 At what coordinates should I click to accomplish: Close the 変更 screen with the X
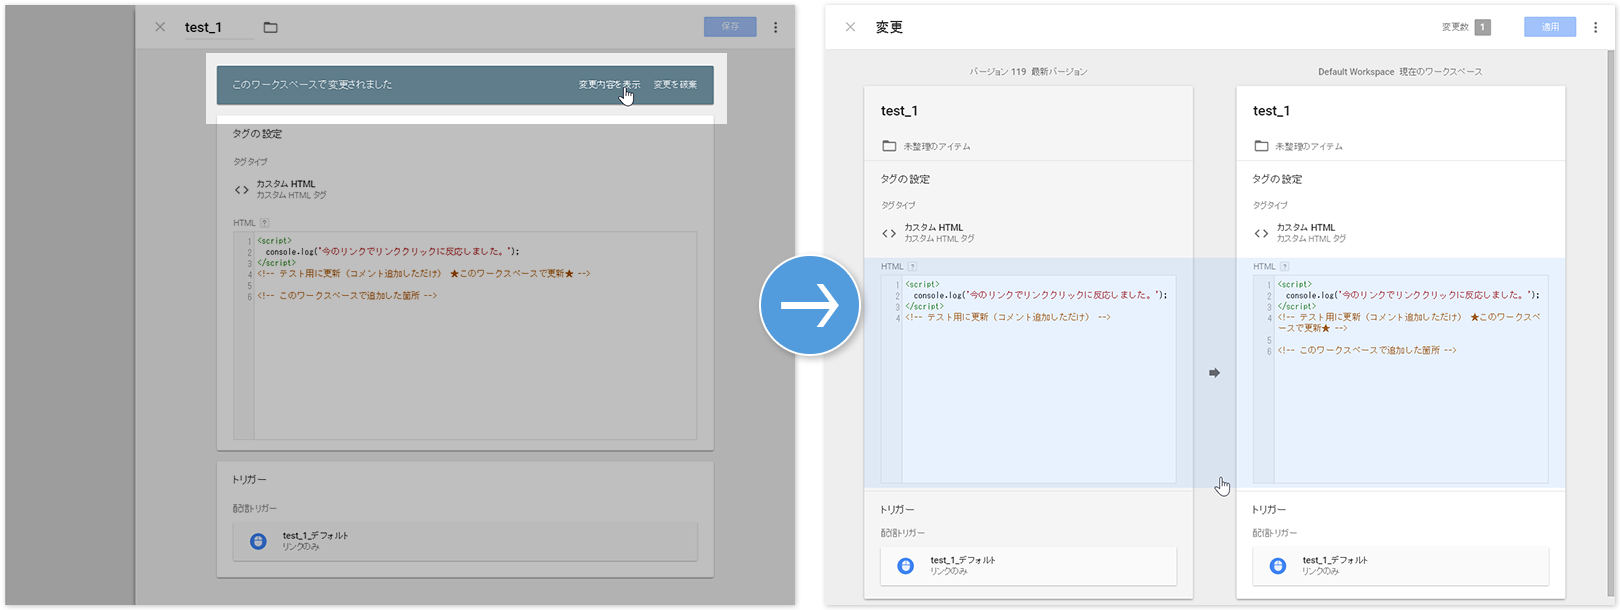pyautogui.click(x=850, y=27)
